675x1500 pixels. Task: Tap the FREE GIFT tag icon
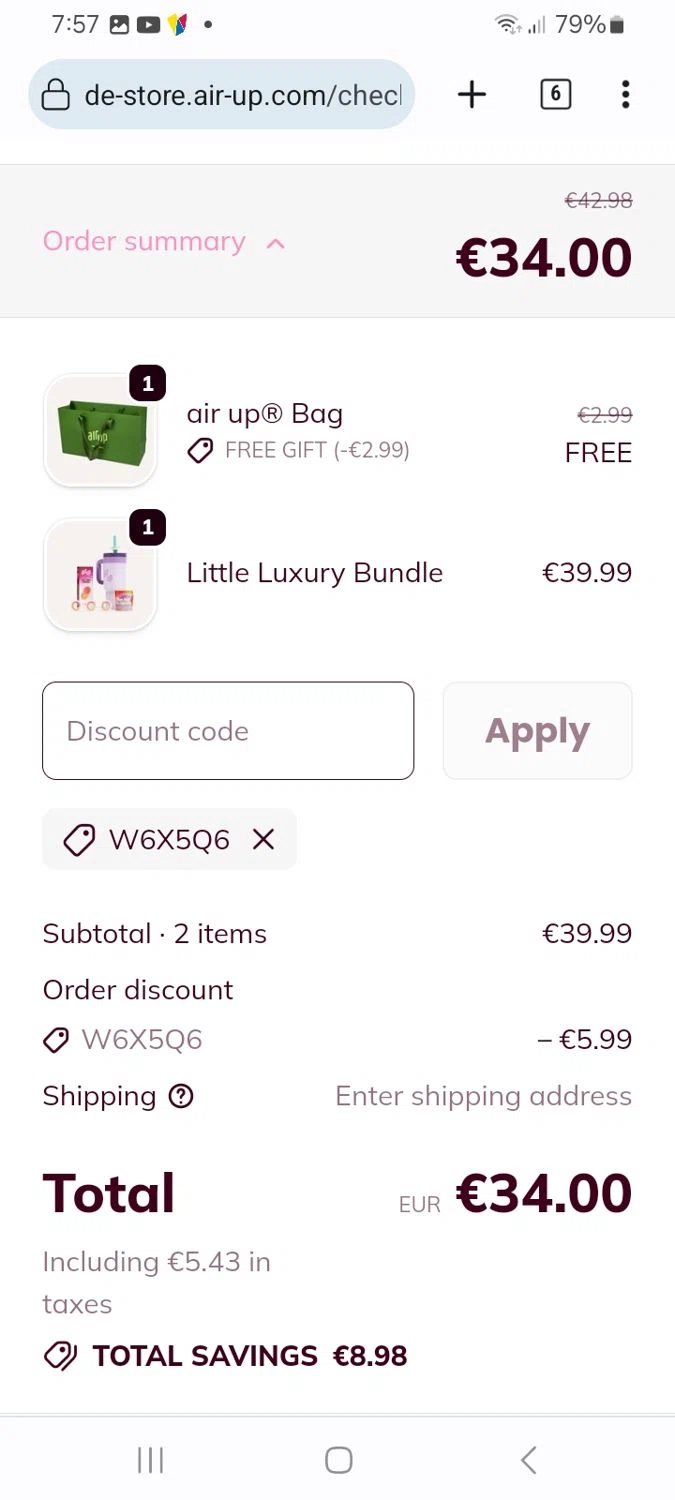tap(200, 451)
